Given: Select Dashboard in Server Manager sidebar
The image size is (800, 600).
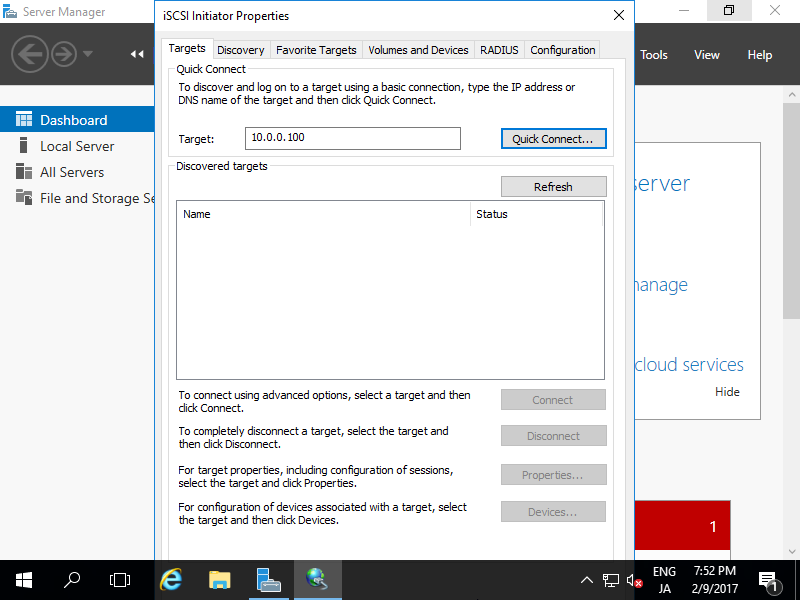Looking at the screenshot, I should click(x=77, y=120).
